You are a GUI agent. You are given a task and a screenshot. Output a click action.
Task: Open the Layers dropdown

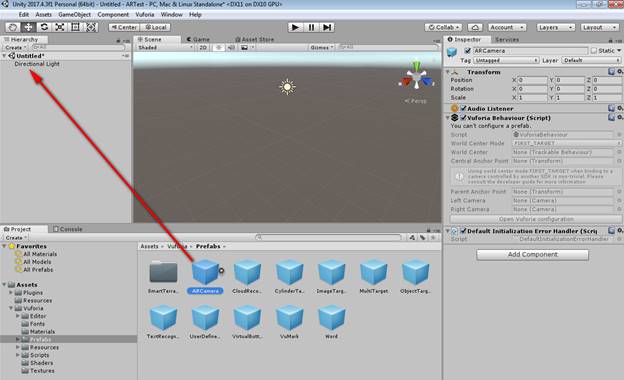click(x=555, y=27)
